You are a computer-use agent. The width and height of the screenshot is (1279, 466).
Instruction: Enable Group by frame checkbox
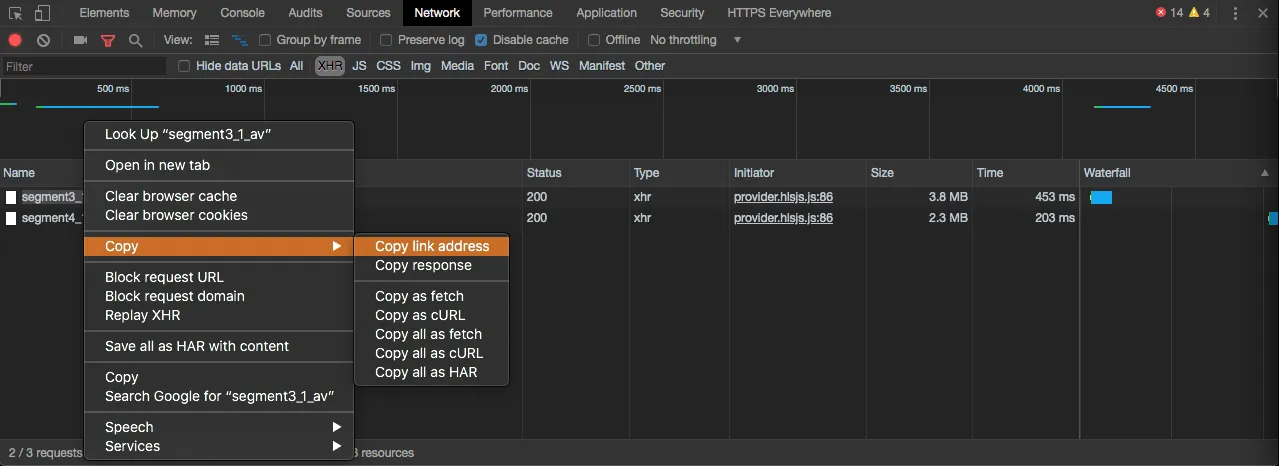coord(265,40)
